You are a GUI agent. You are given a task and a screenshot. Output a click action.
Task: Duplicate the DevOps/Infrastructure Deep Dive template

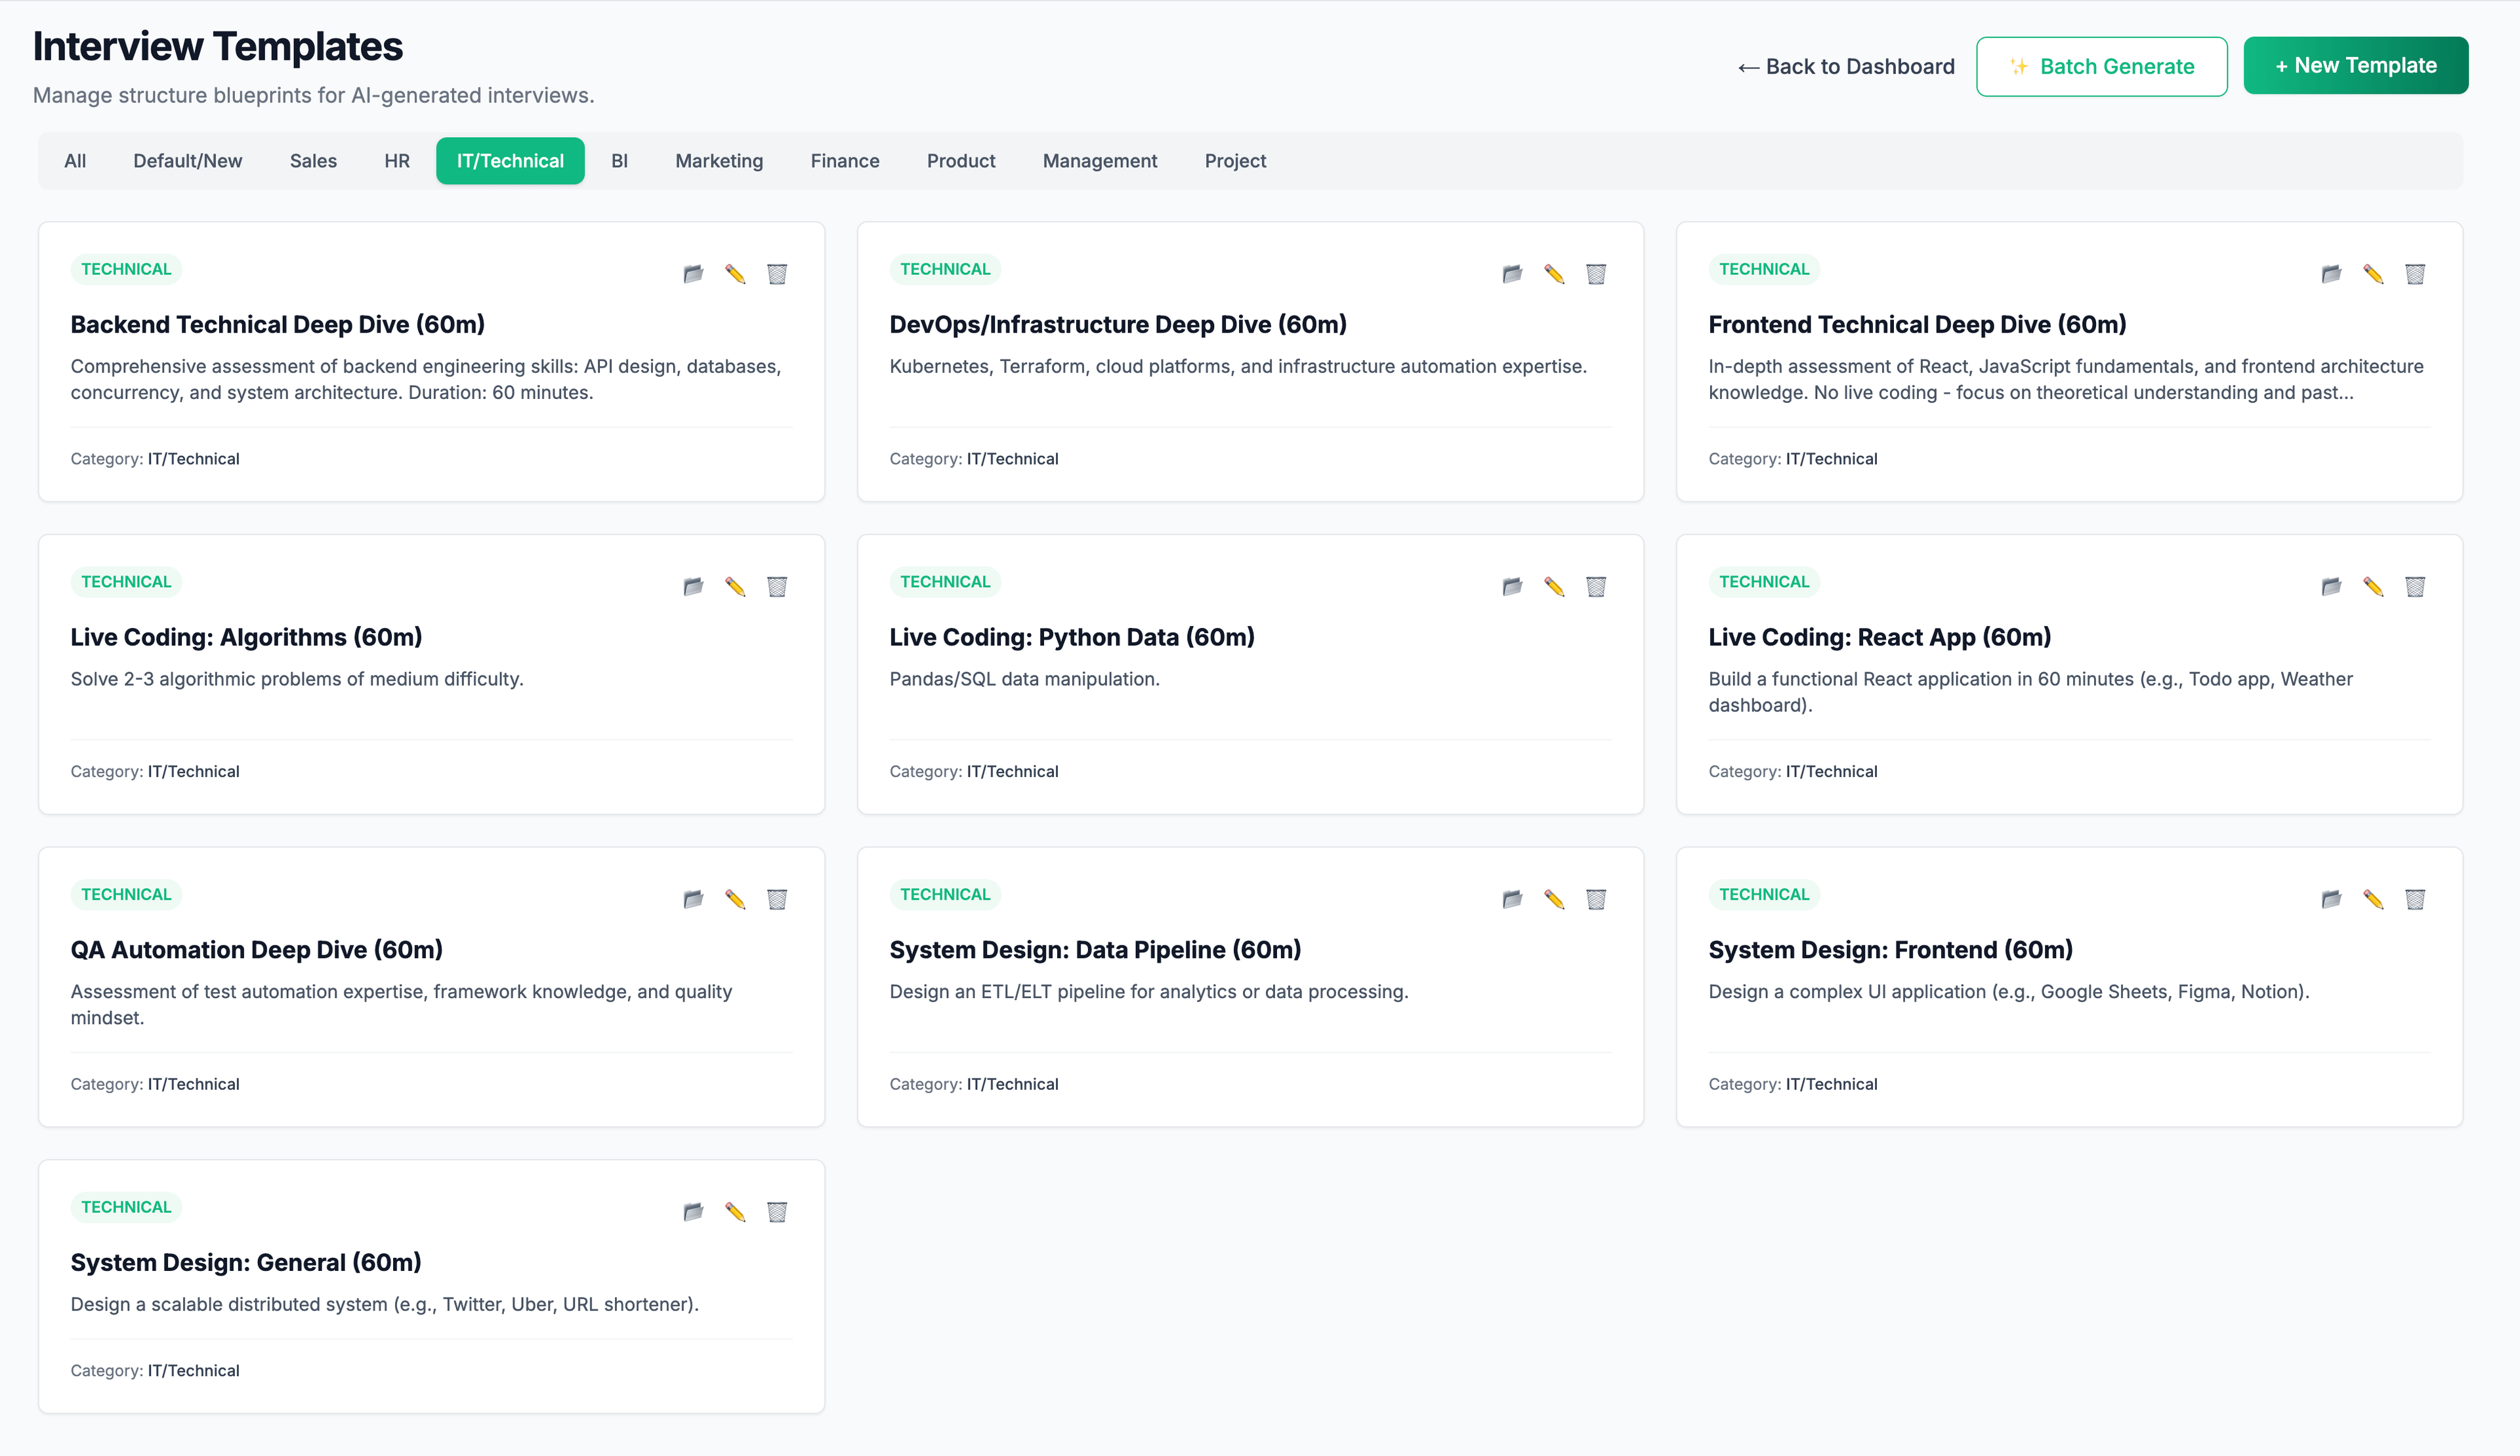[x=1511, y=274]
